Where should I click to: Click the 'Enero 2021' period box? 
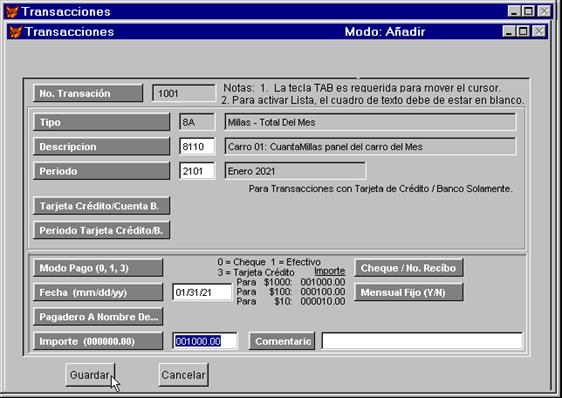tap(295, 171)
